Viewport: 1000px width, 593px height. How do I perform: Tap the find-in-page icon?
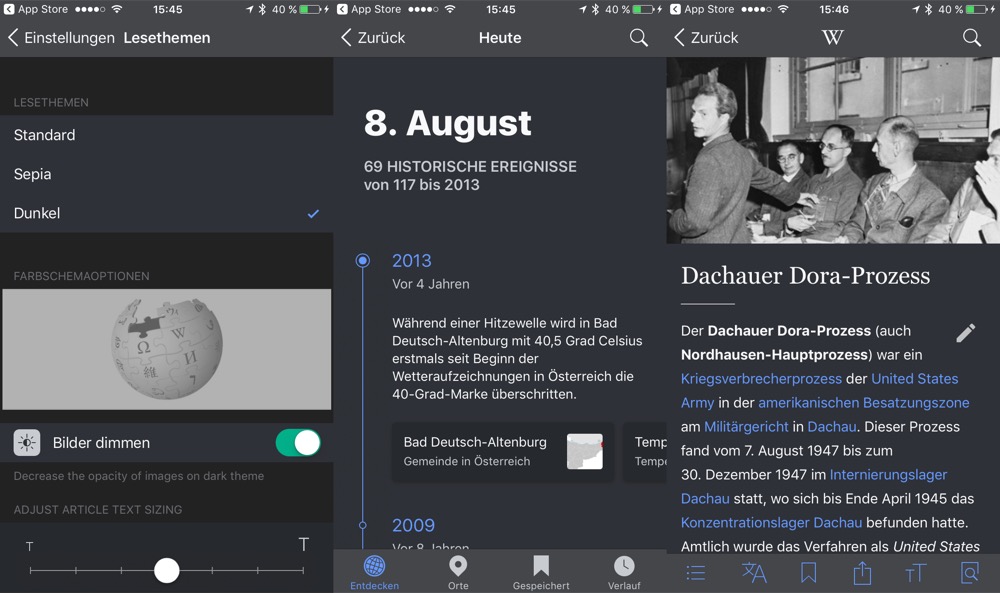[969, 572]
